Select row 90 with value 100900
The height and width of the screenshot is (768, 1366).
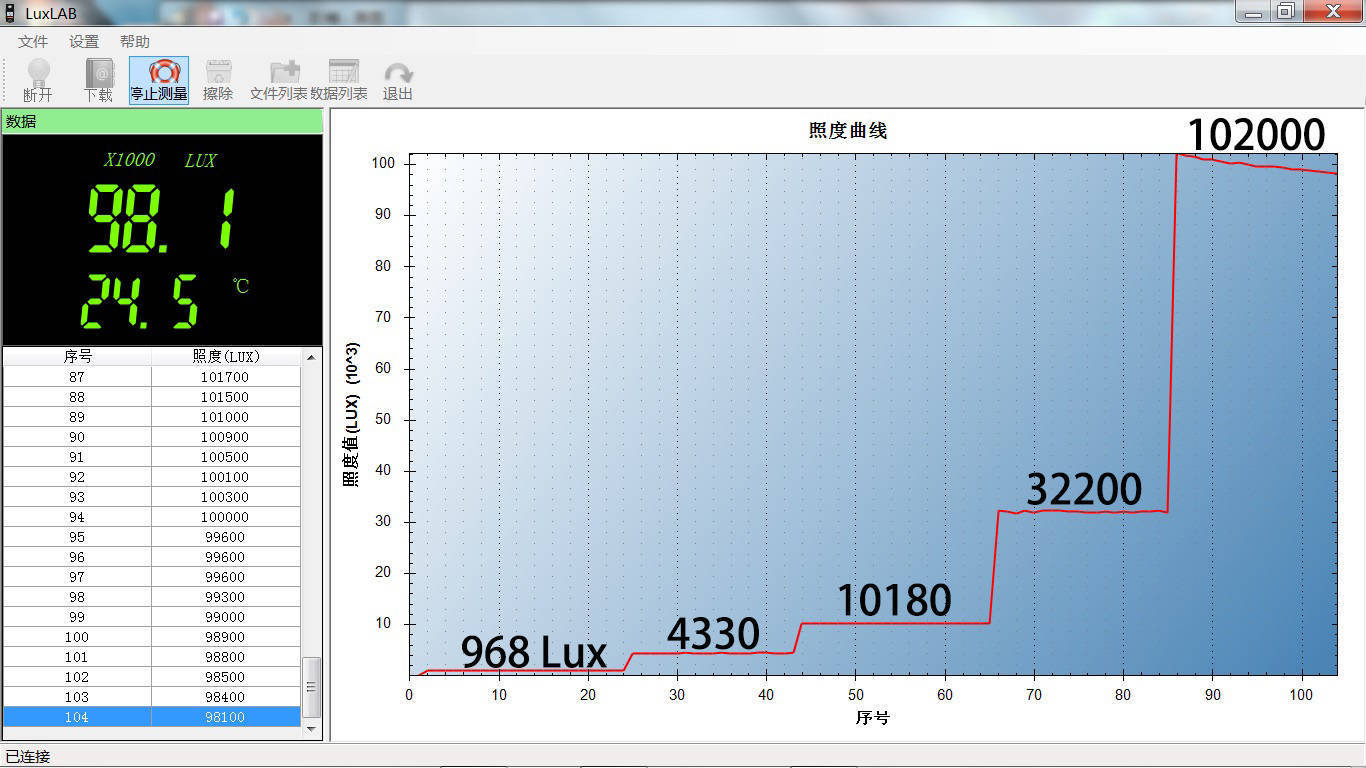[x=152, y=437]
